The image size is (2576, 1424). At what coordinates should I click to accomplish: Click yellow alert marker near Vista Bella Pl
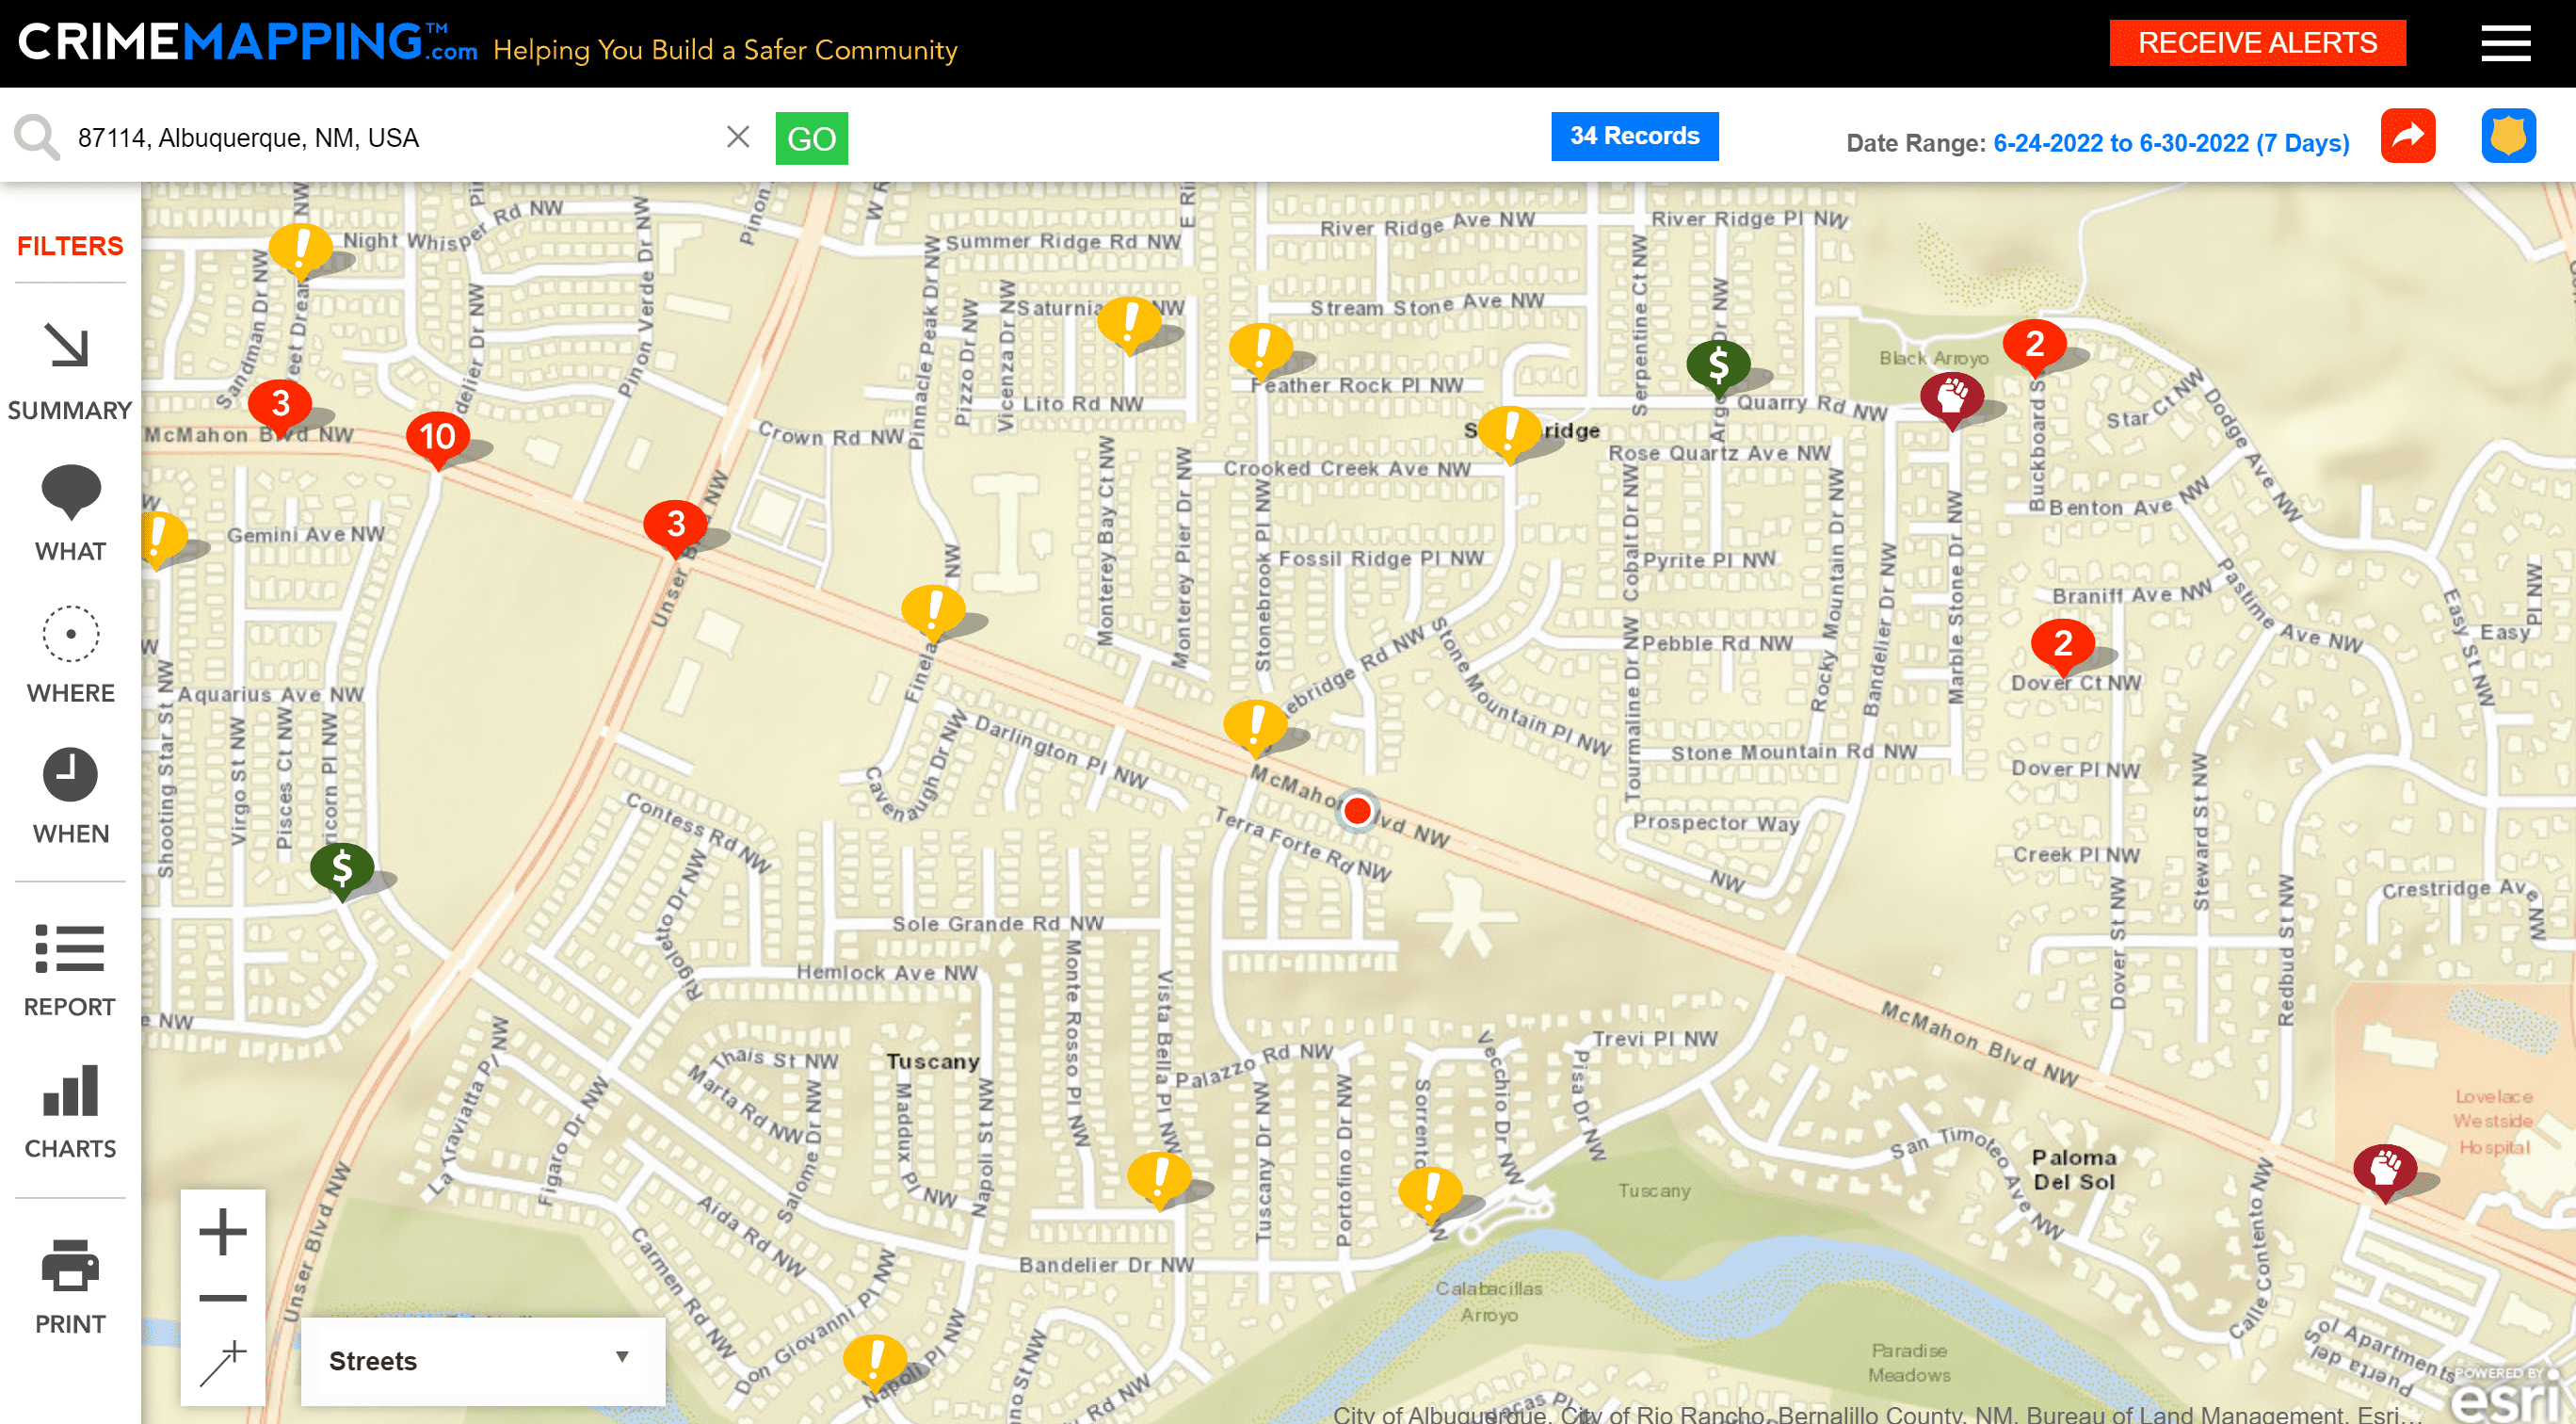tap(1159, 1178)
